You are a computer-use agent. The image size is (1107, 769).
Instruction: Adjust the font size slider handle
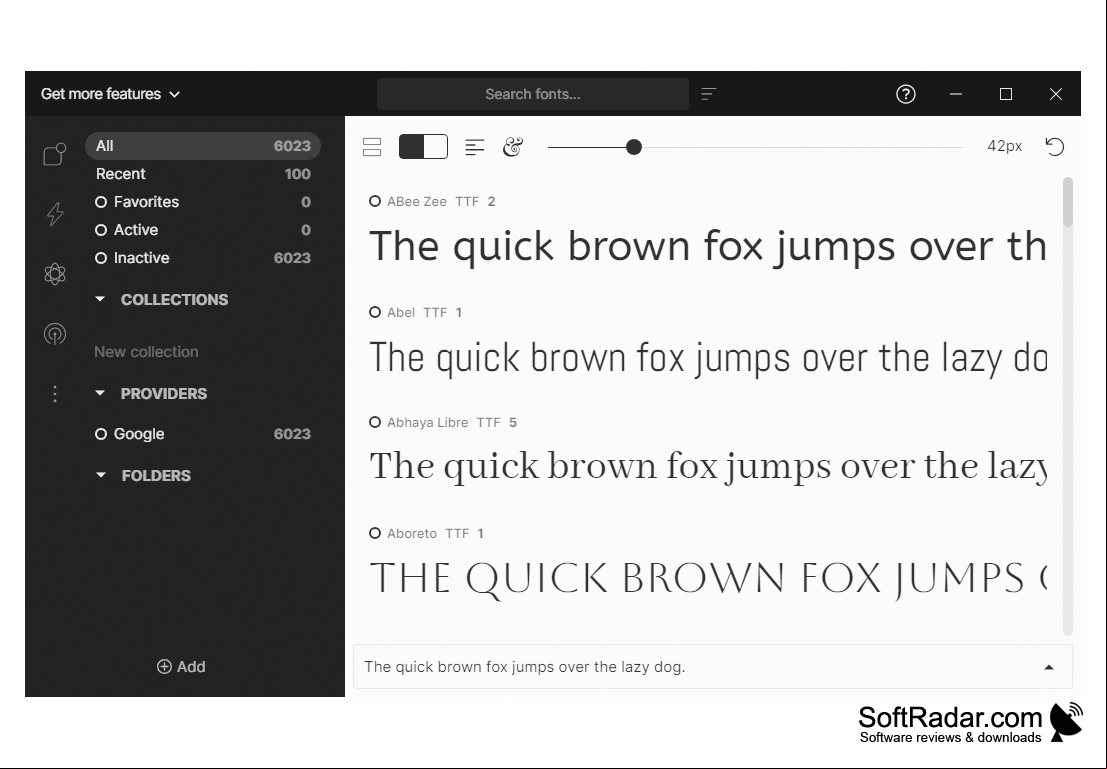coord(634,147)
